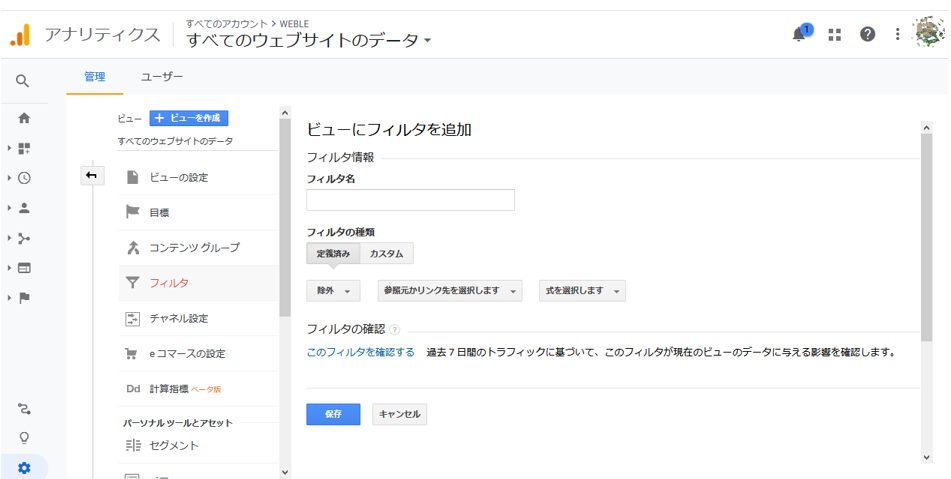Viewport: 951px width, 479px height.
Task: Open the 除外 dropdown
Action: [x=334, y=291]
